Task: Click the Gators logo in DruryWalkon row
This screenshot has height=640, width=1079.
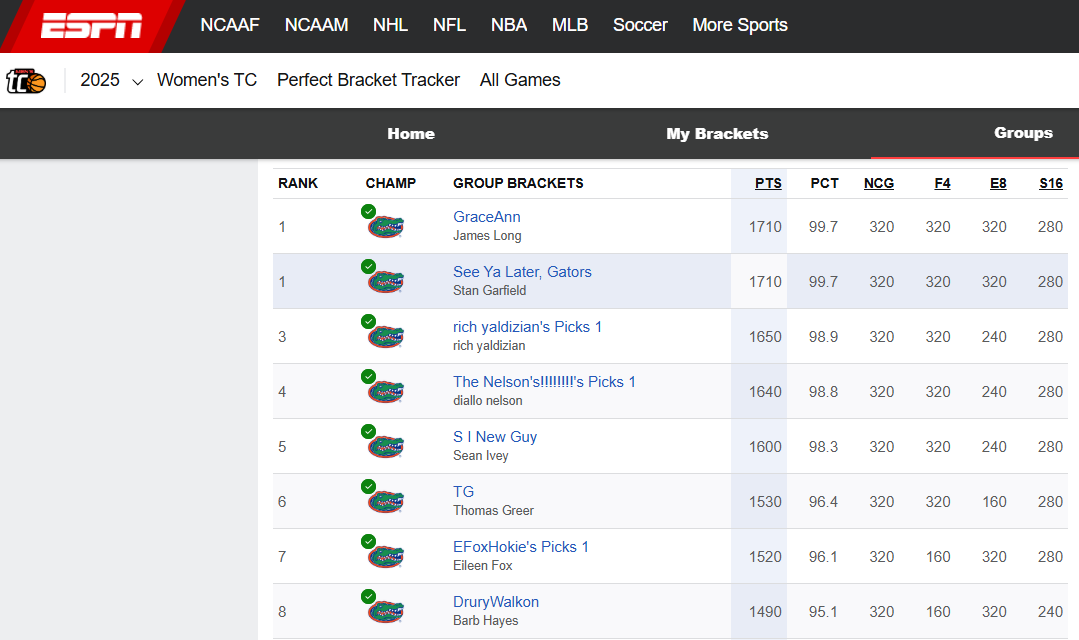Action: click(385, 612)
